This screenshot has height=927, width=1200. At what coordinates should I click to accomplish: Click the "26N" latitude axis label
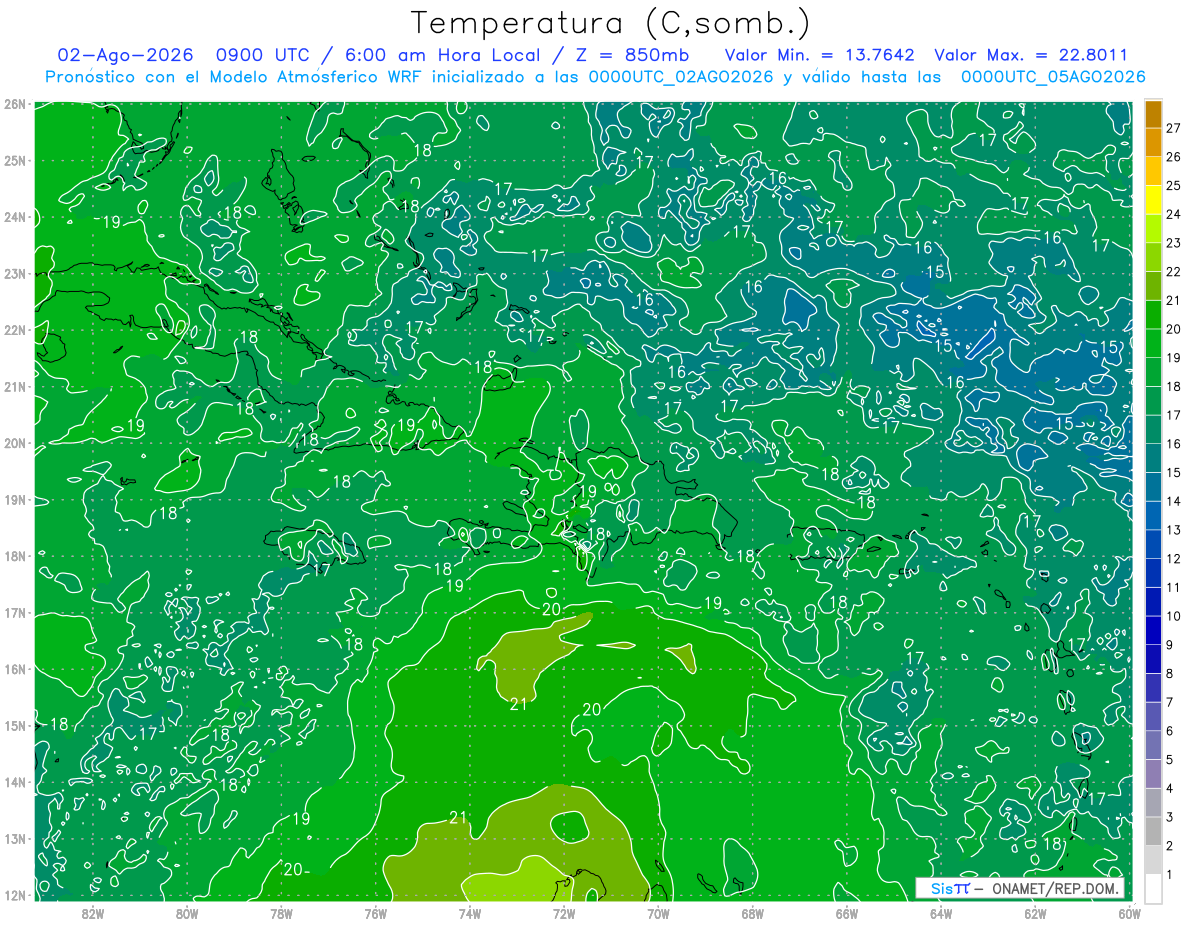[14, 104]
